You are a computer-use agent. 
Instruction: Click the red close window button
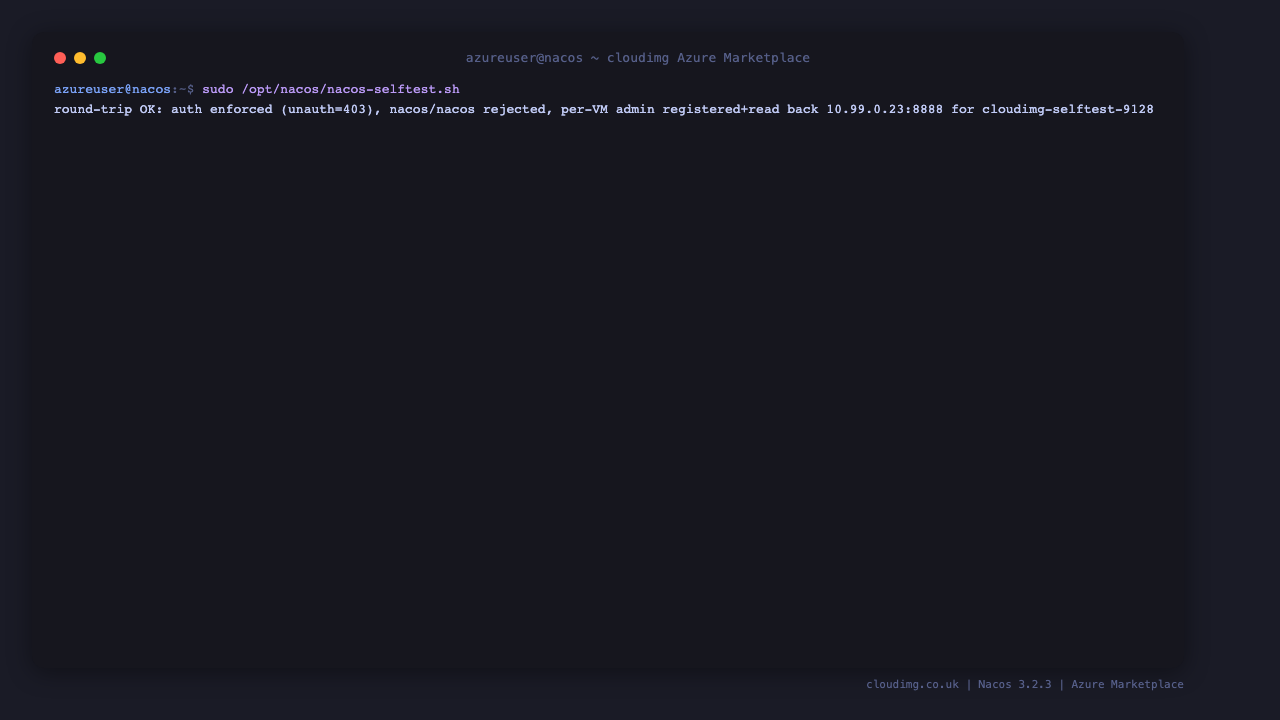click(60, 58)
